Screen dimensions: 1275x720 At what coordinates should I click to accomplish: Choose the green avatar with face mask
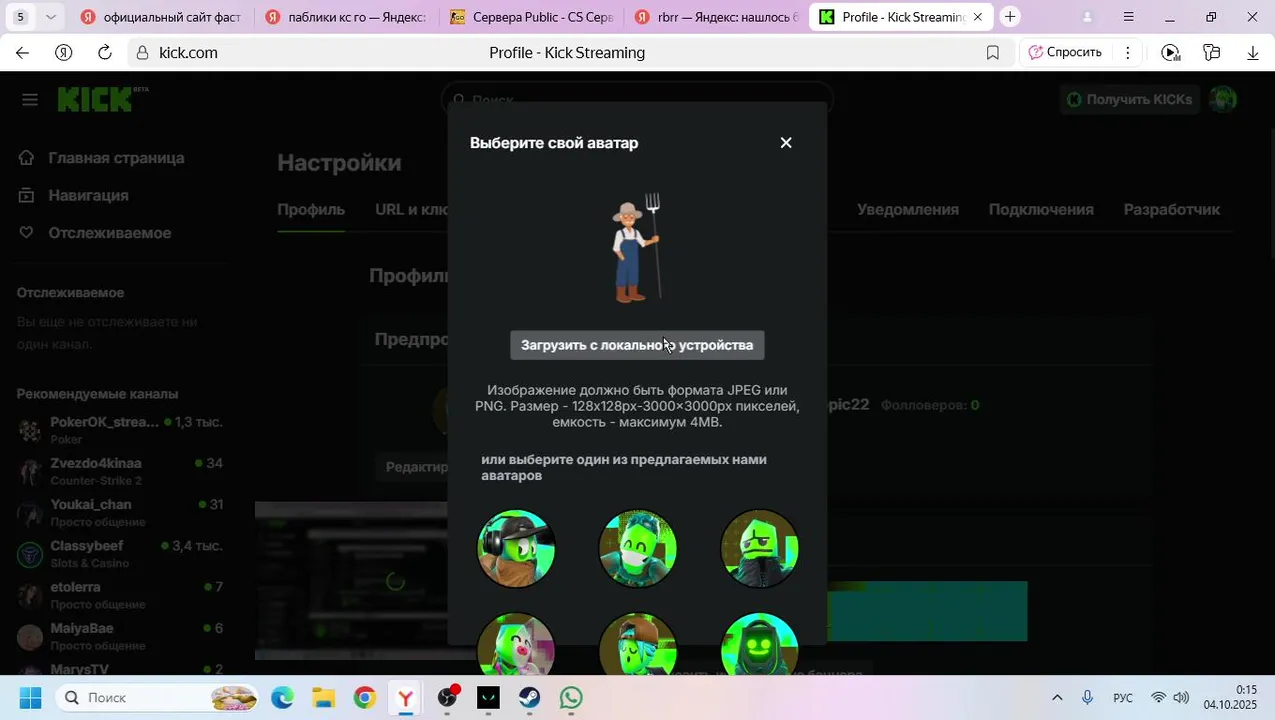pos(638,548)
